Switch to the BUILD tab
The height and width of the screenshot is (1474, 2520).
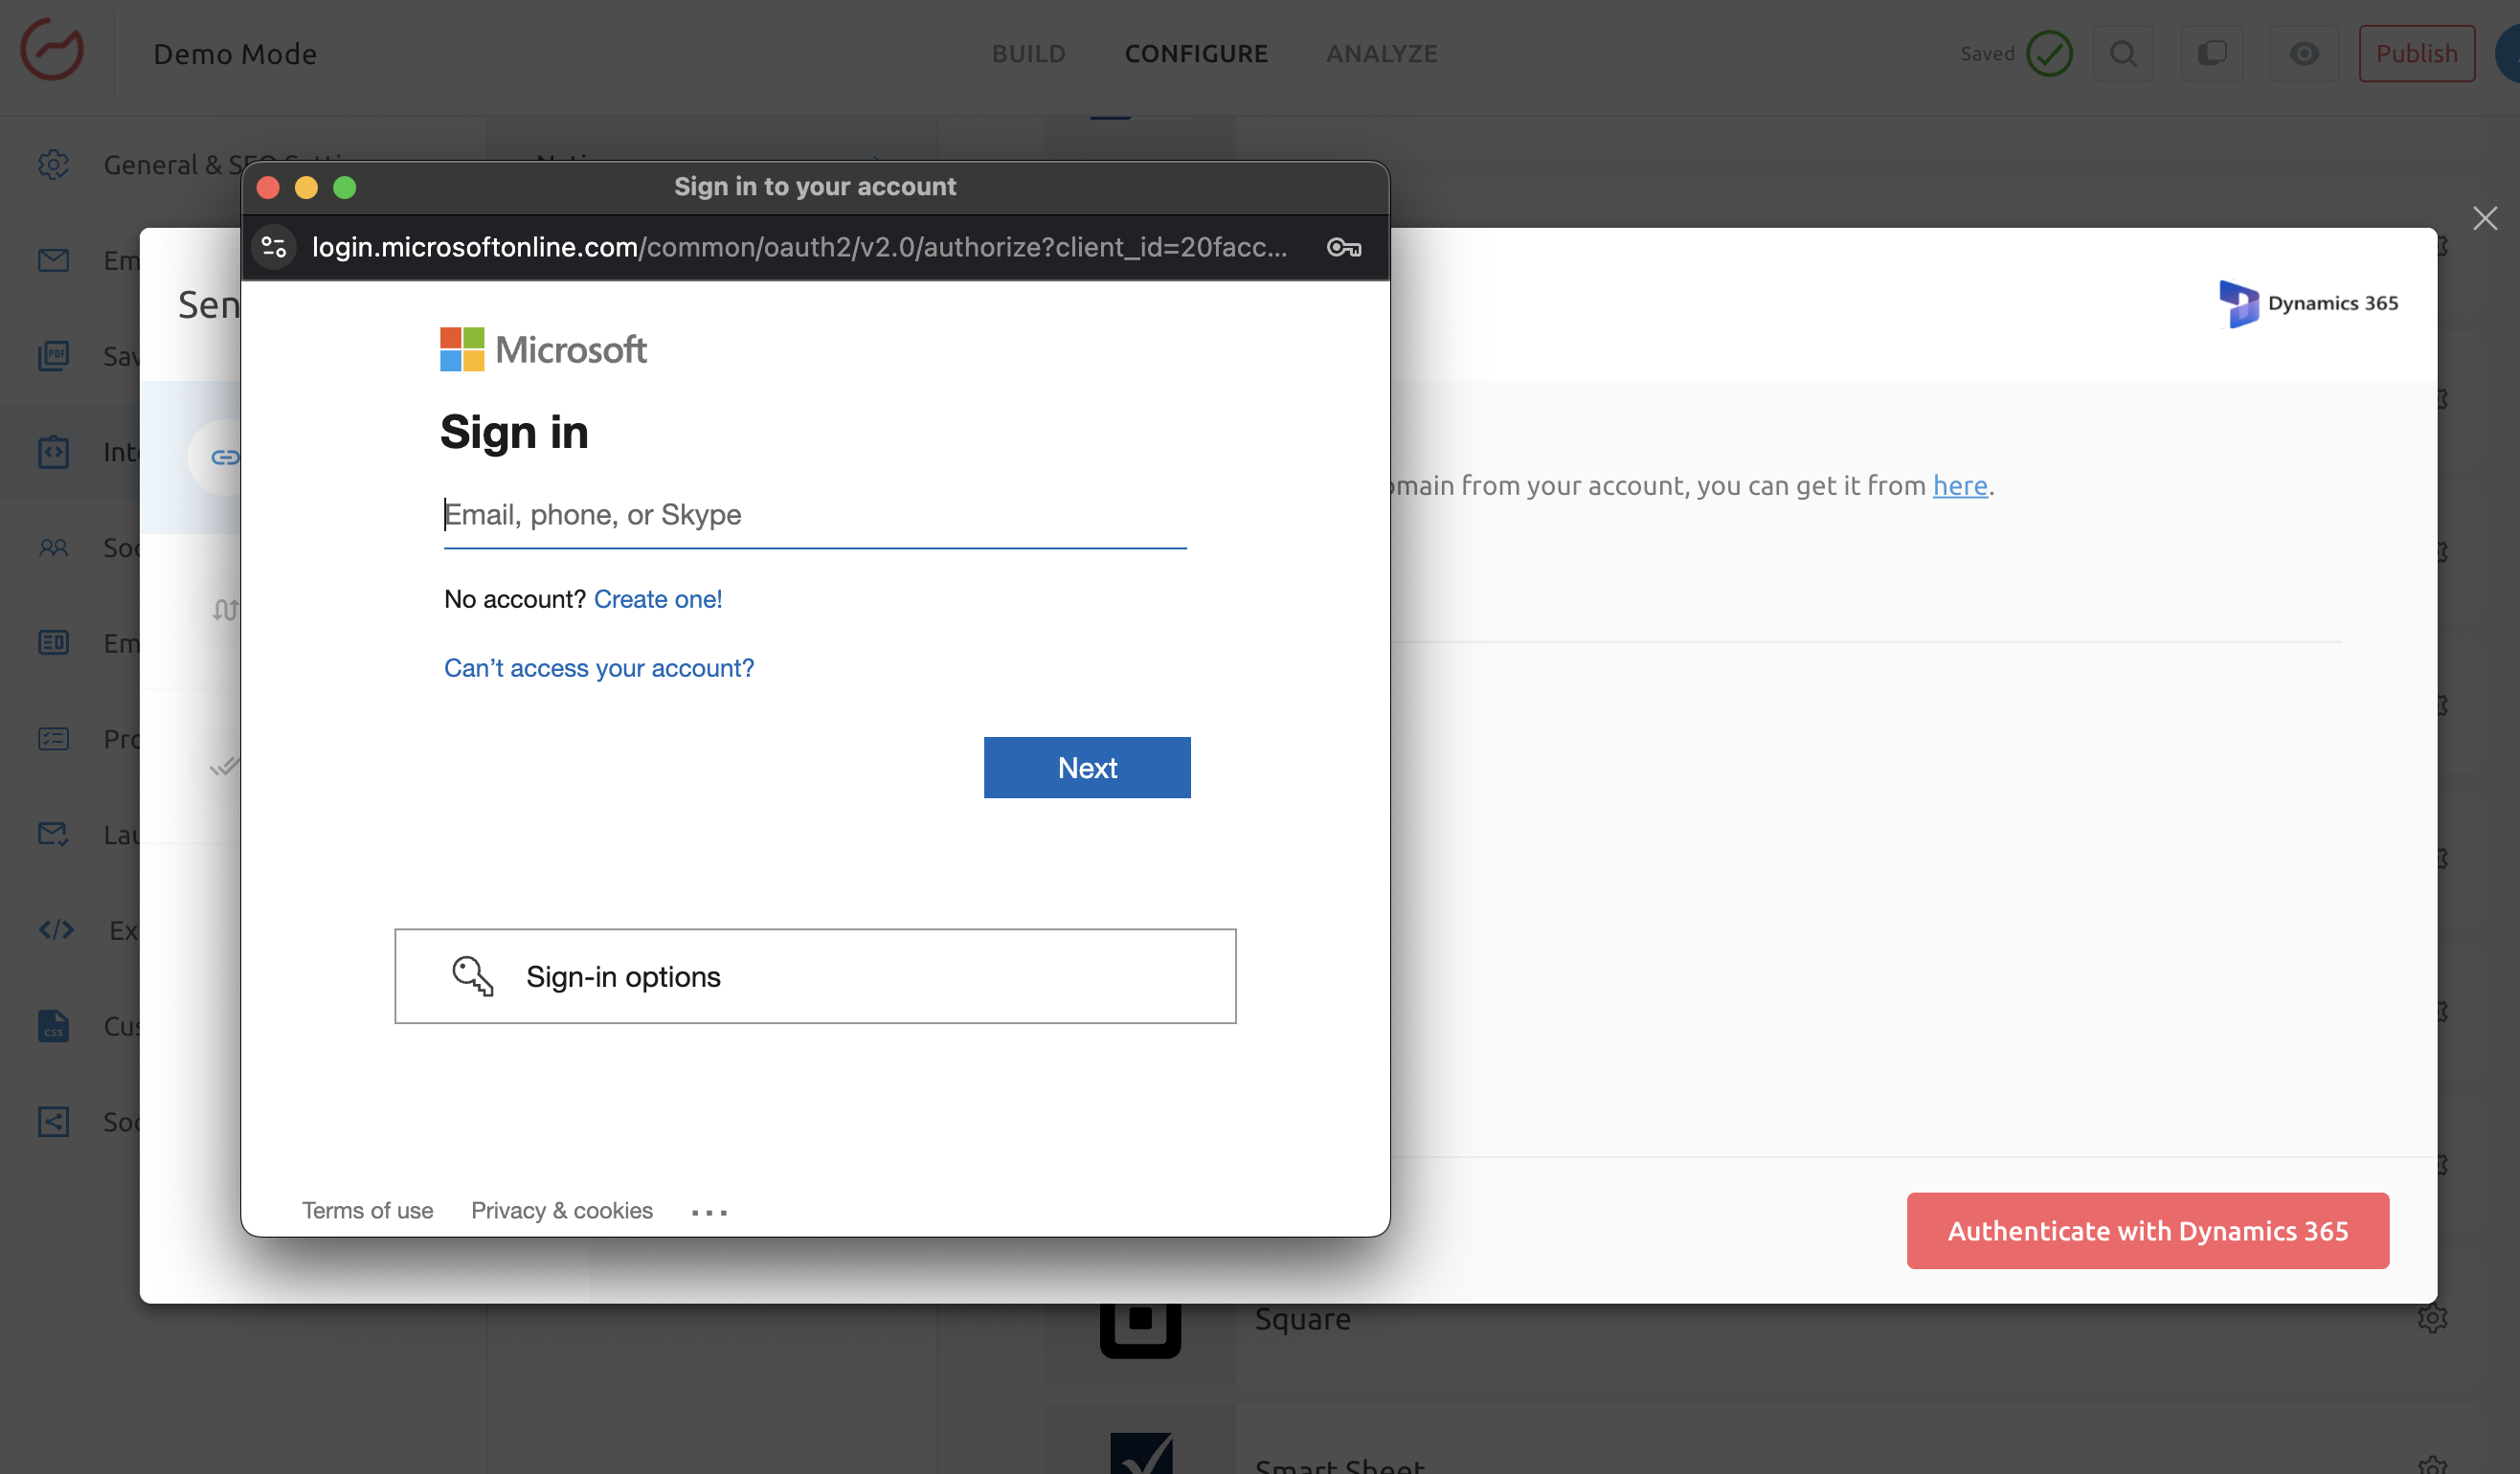(x=1029, y=53)
